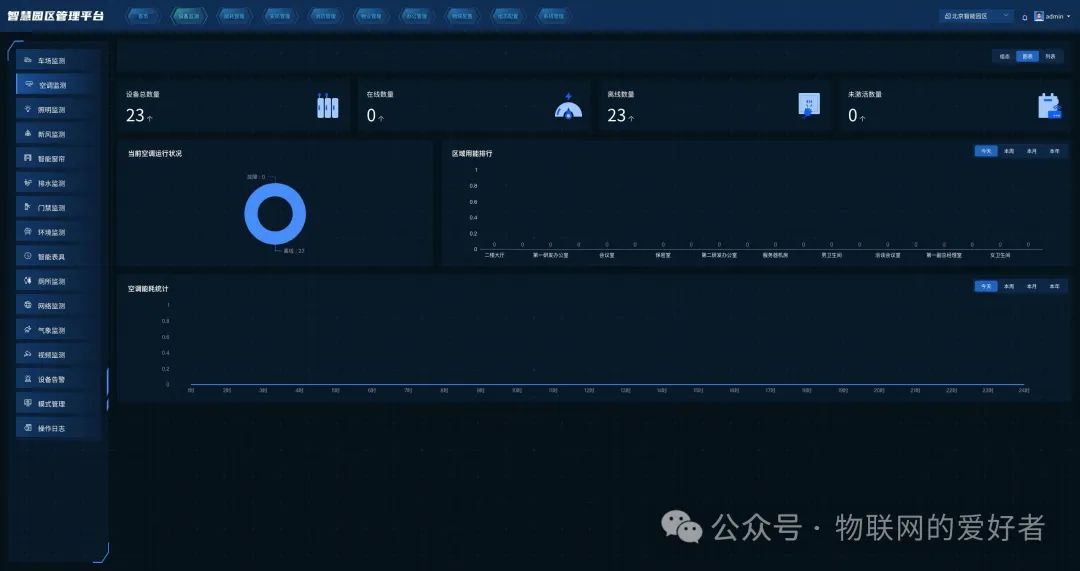
Task: Open the first top navigation tab 首页
Action: click(x=143, y=17)
